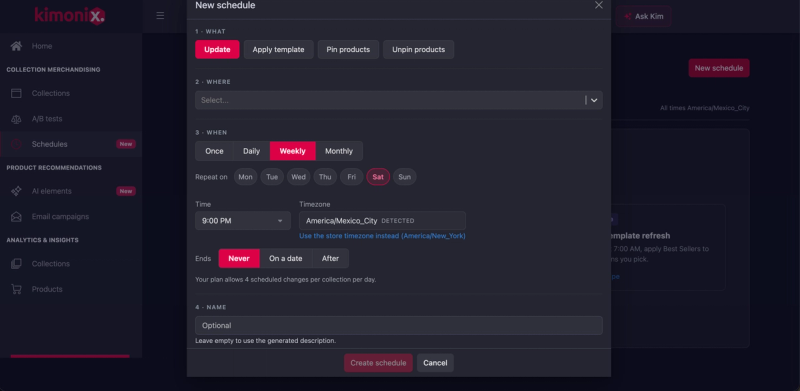The height and width of the screenshot is (391, 800).
Task: Use the store timezone instead link
Action: [x=382, y=236]
